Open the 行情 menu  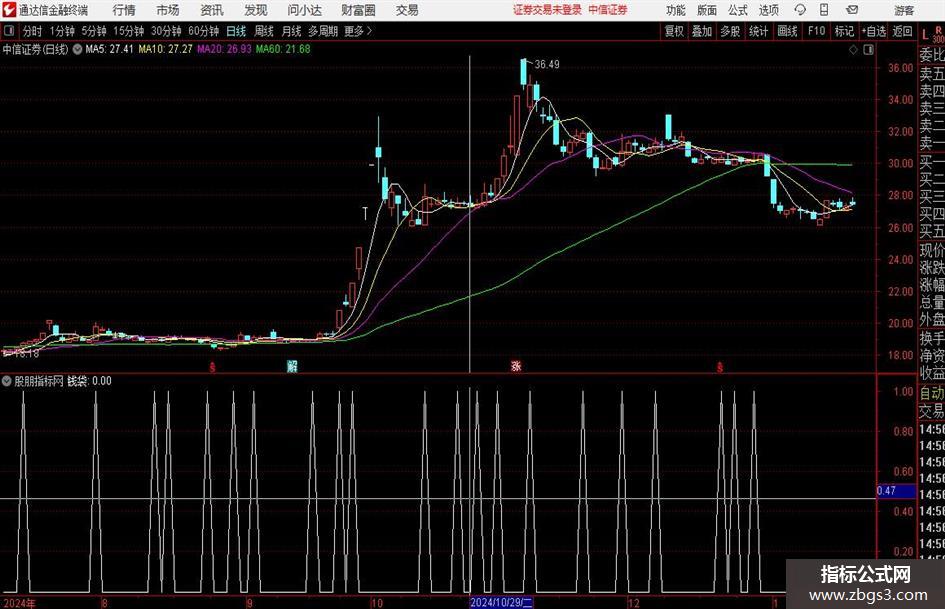pos(124,10)
